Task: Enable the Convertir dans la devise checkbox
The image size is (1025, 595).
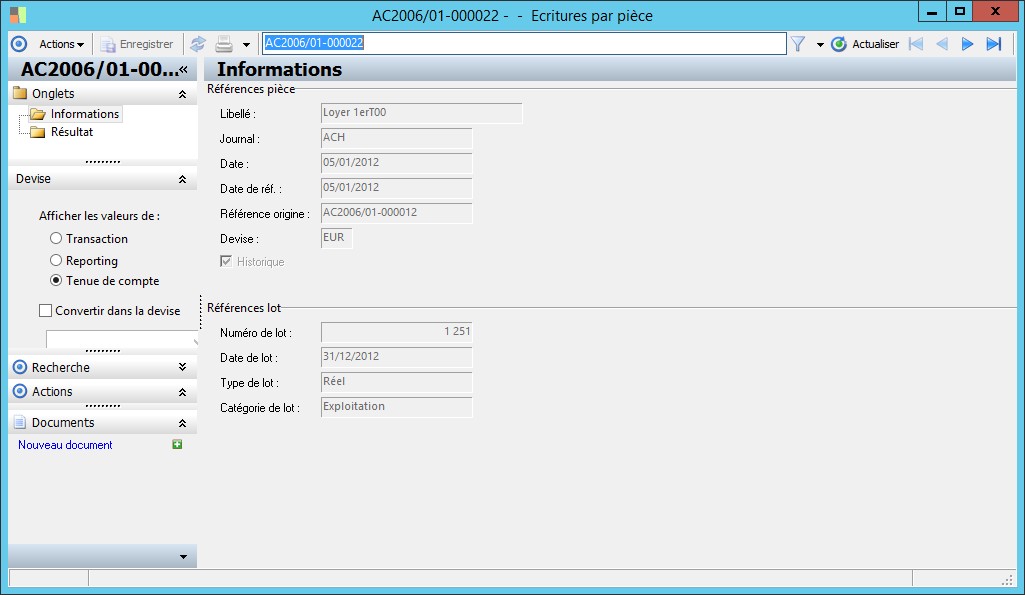Action: coord(45,311)
